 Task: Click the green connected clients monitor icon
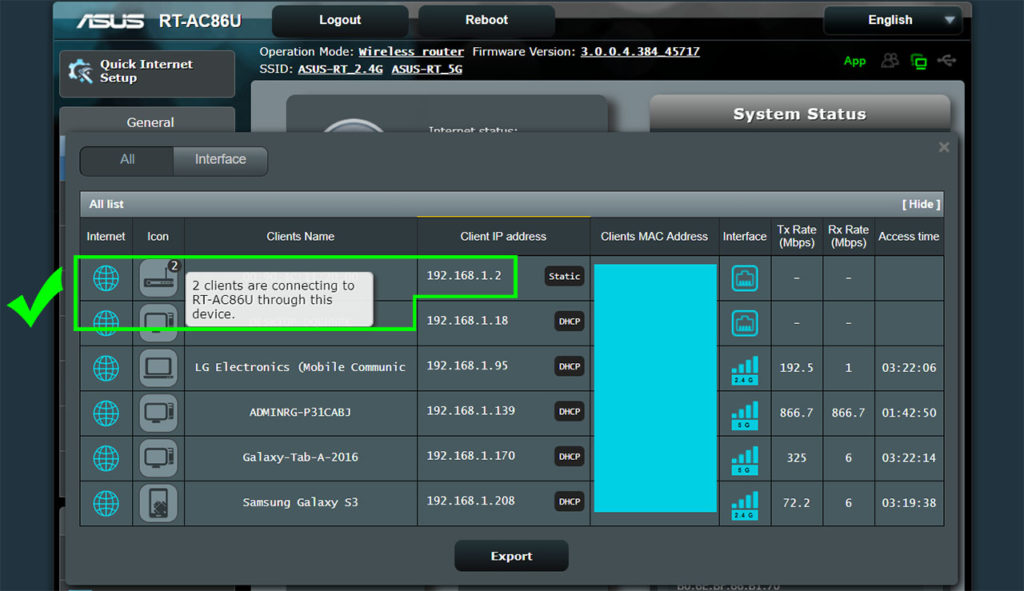(919, 60)
